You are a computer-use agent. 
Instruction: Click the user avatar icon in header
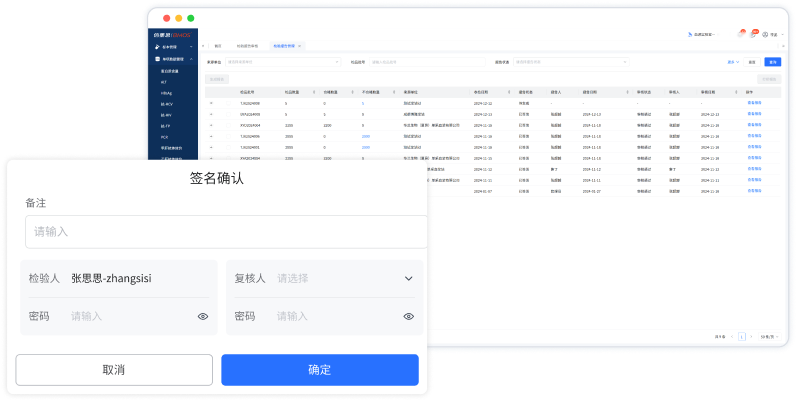(765, 34)
